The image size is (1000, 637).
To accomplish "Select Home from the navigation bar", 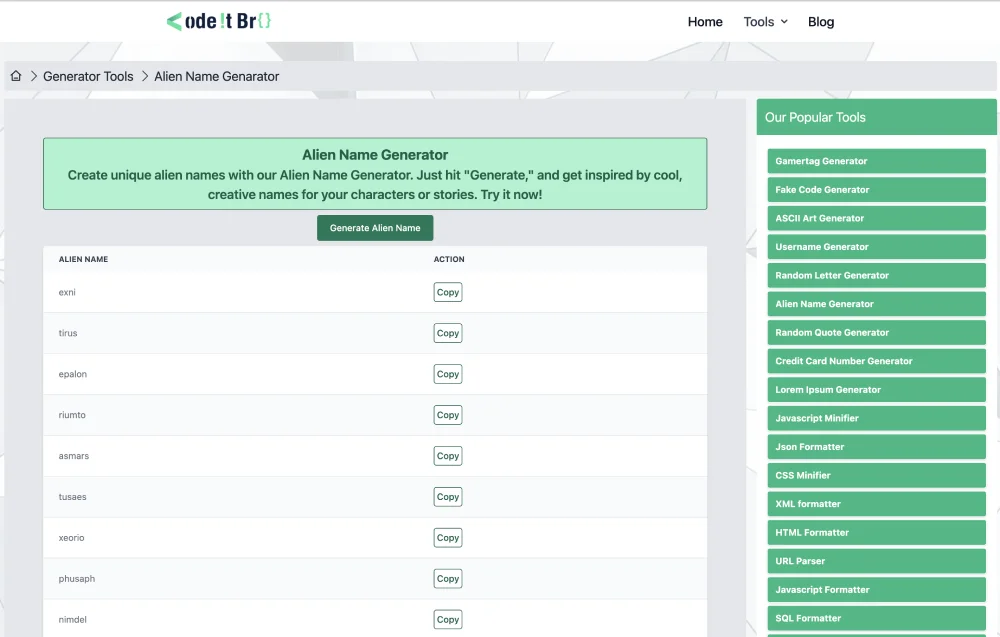I will (705, 21).
